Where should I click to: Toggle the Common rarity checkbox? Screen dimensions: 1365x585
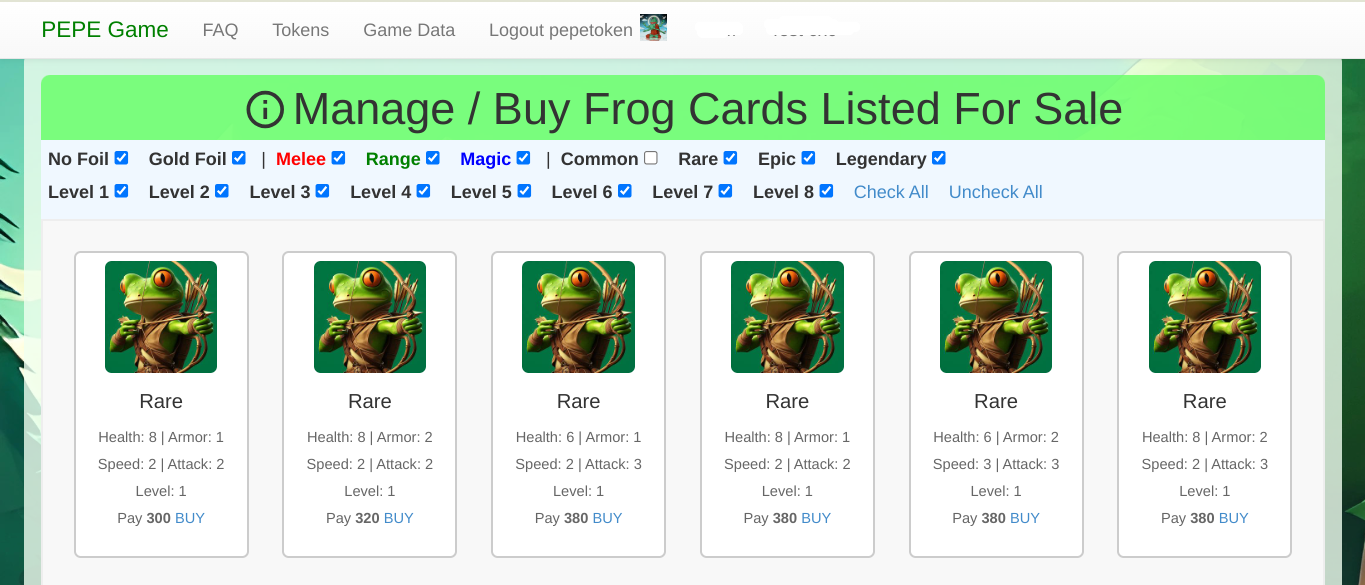point(651,158)
